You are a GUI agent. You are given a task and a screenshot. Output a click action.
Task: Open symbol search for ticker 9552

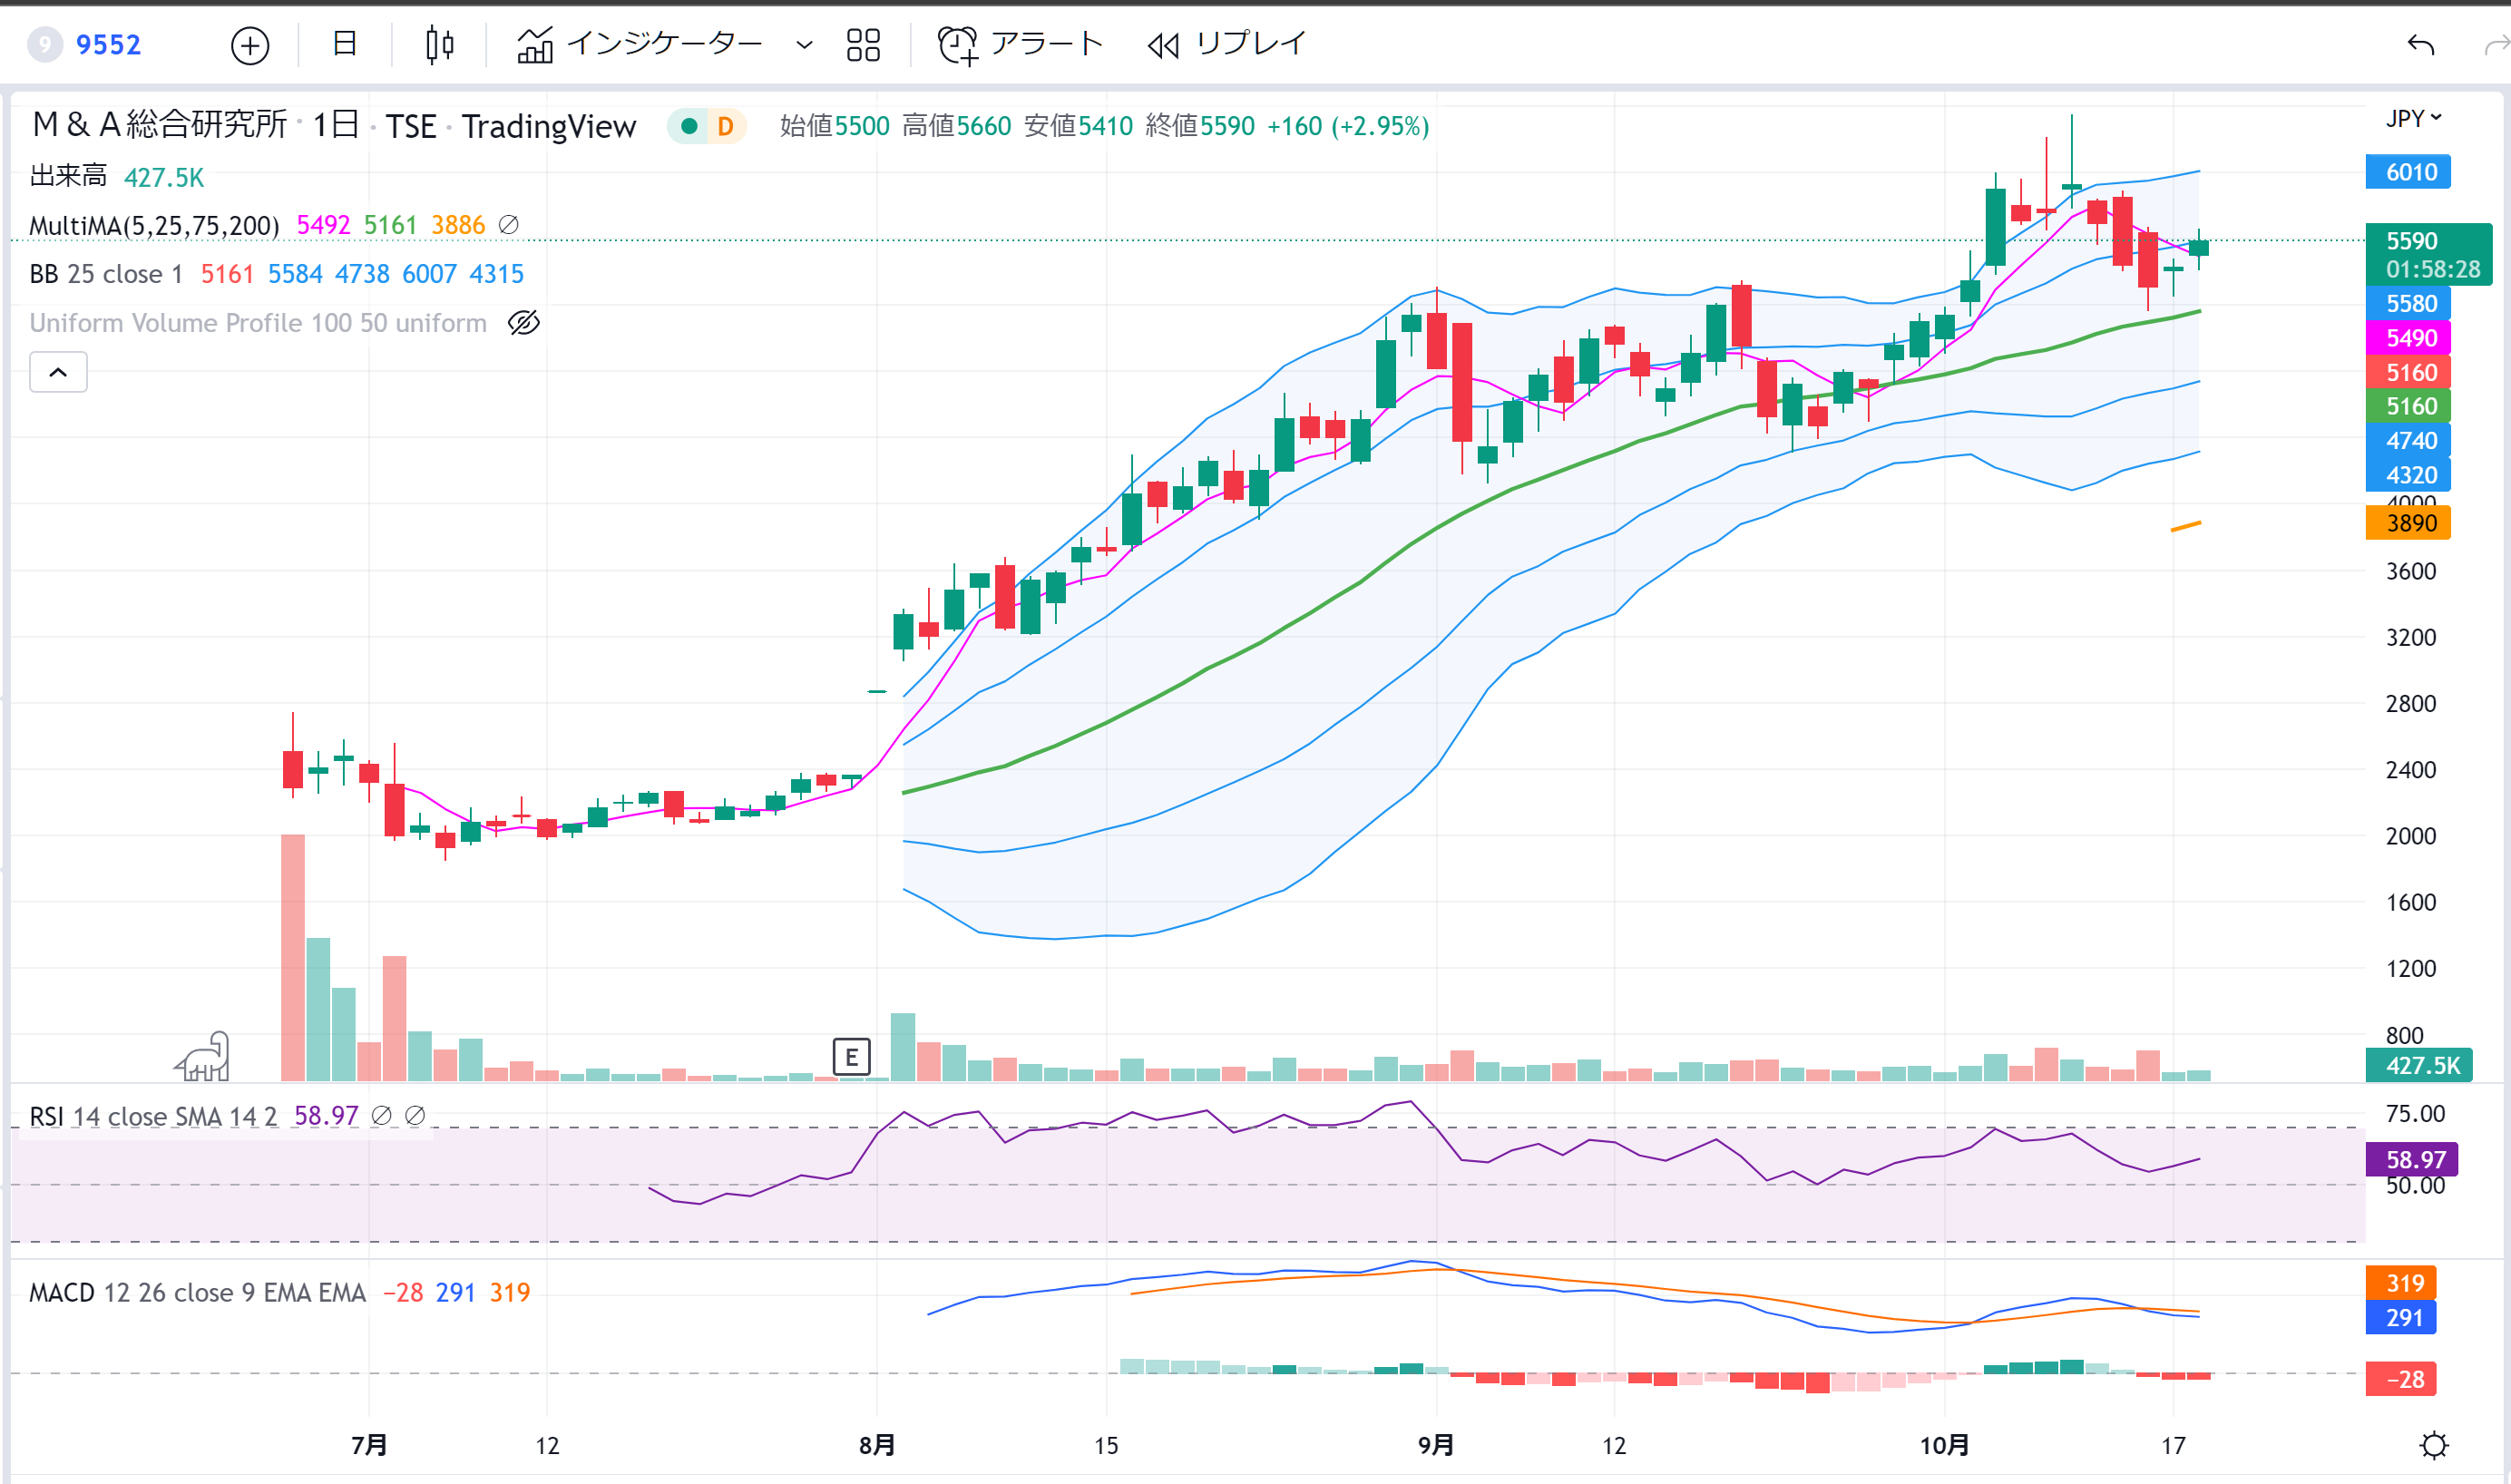[108, 45]
